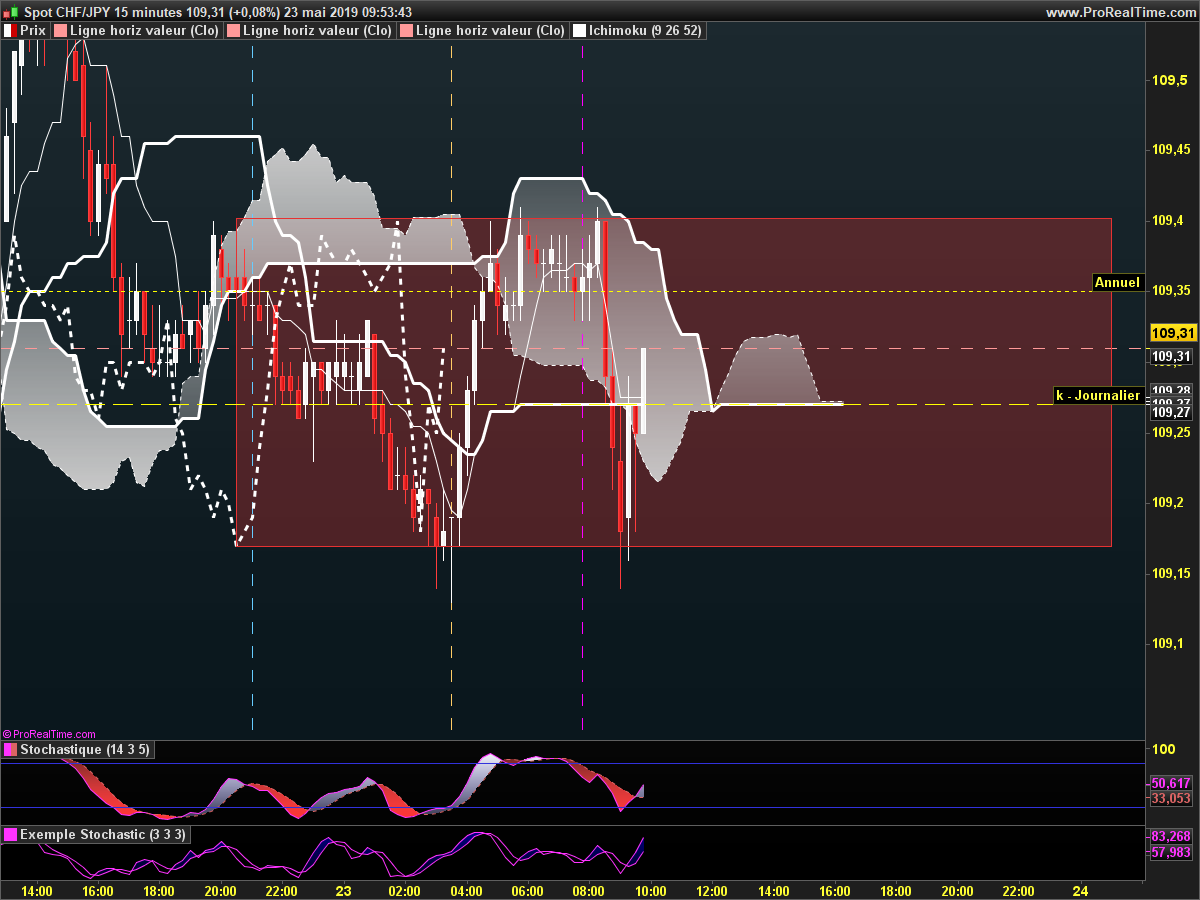
Task: Click pink square of first Ligne horiz valeur
Action: [x=60, y=31]
